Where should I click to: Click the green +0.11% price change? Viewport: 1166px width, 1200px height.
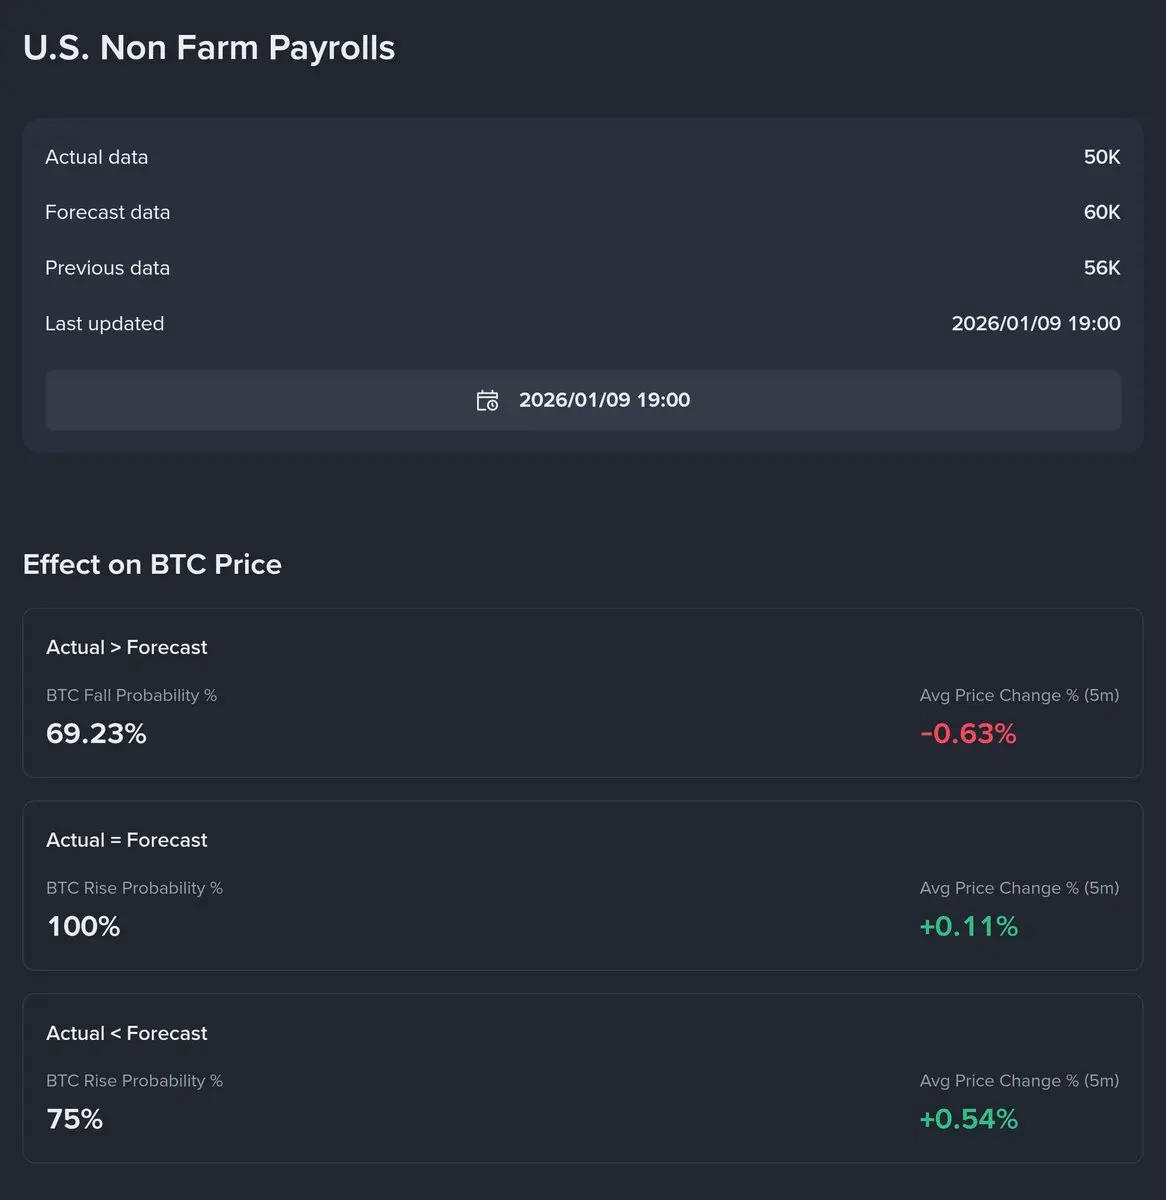pos(968,927)
